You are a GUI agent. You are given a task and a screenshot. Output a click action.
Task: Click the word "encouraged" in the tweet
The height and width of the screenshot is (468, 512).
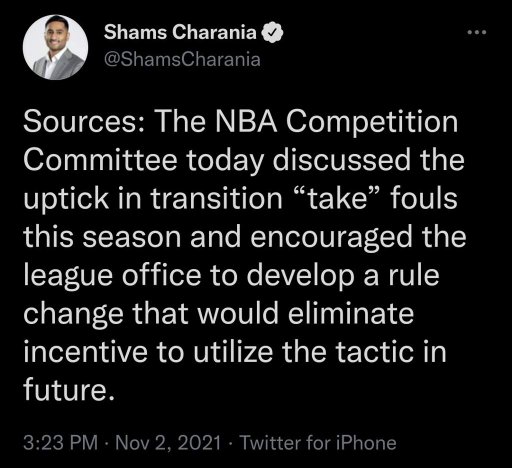pos(331,237)
